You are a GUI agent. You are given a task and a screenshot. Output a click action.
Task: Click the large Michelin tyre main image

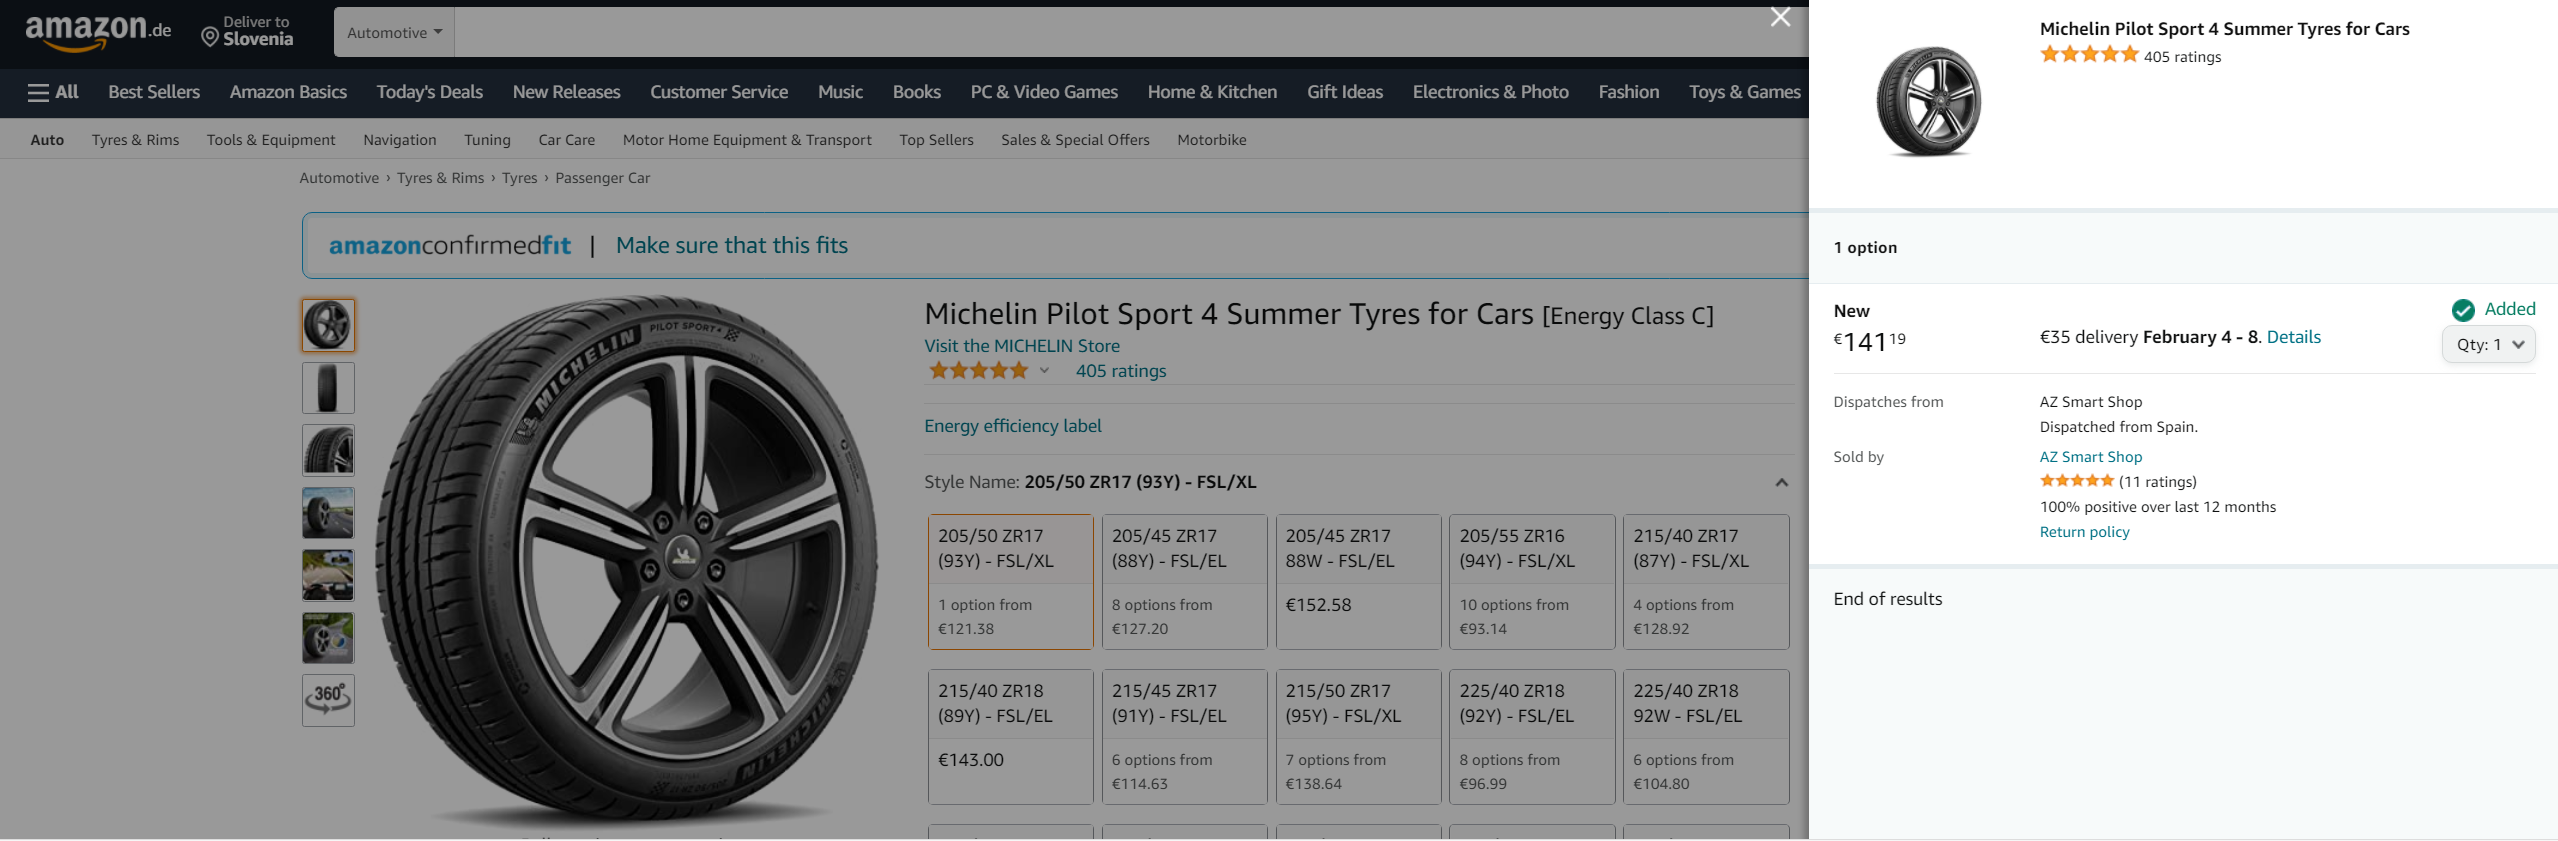point(628,562)
